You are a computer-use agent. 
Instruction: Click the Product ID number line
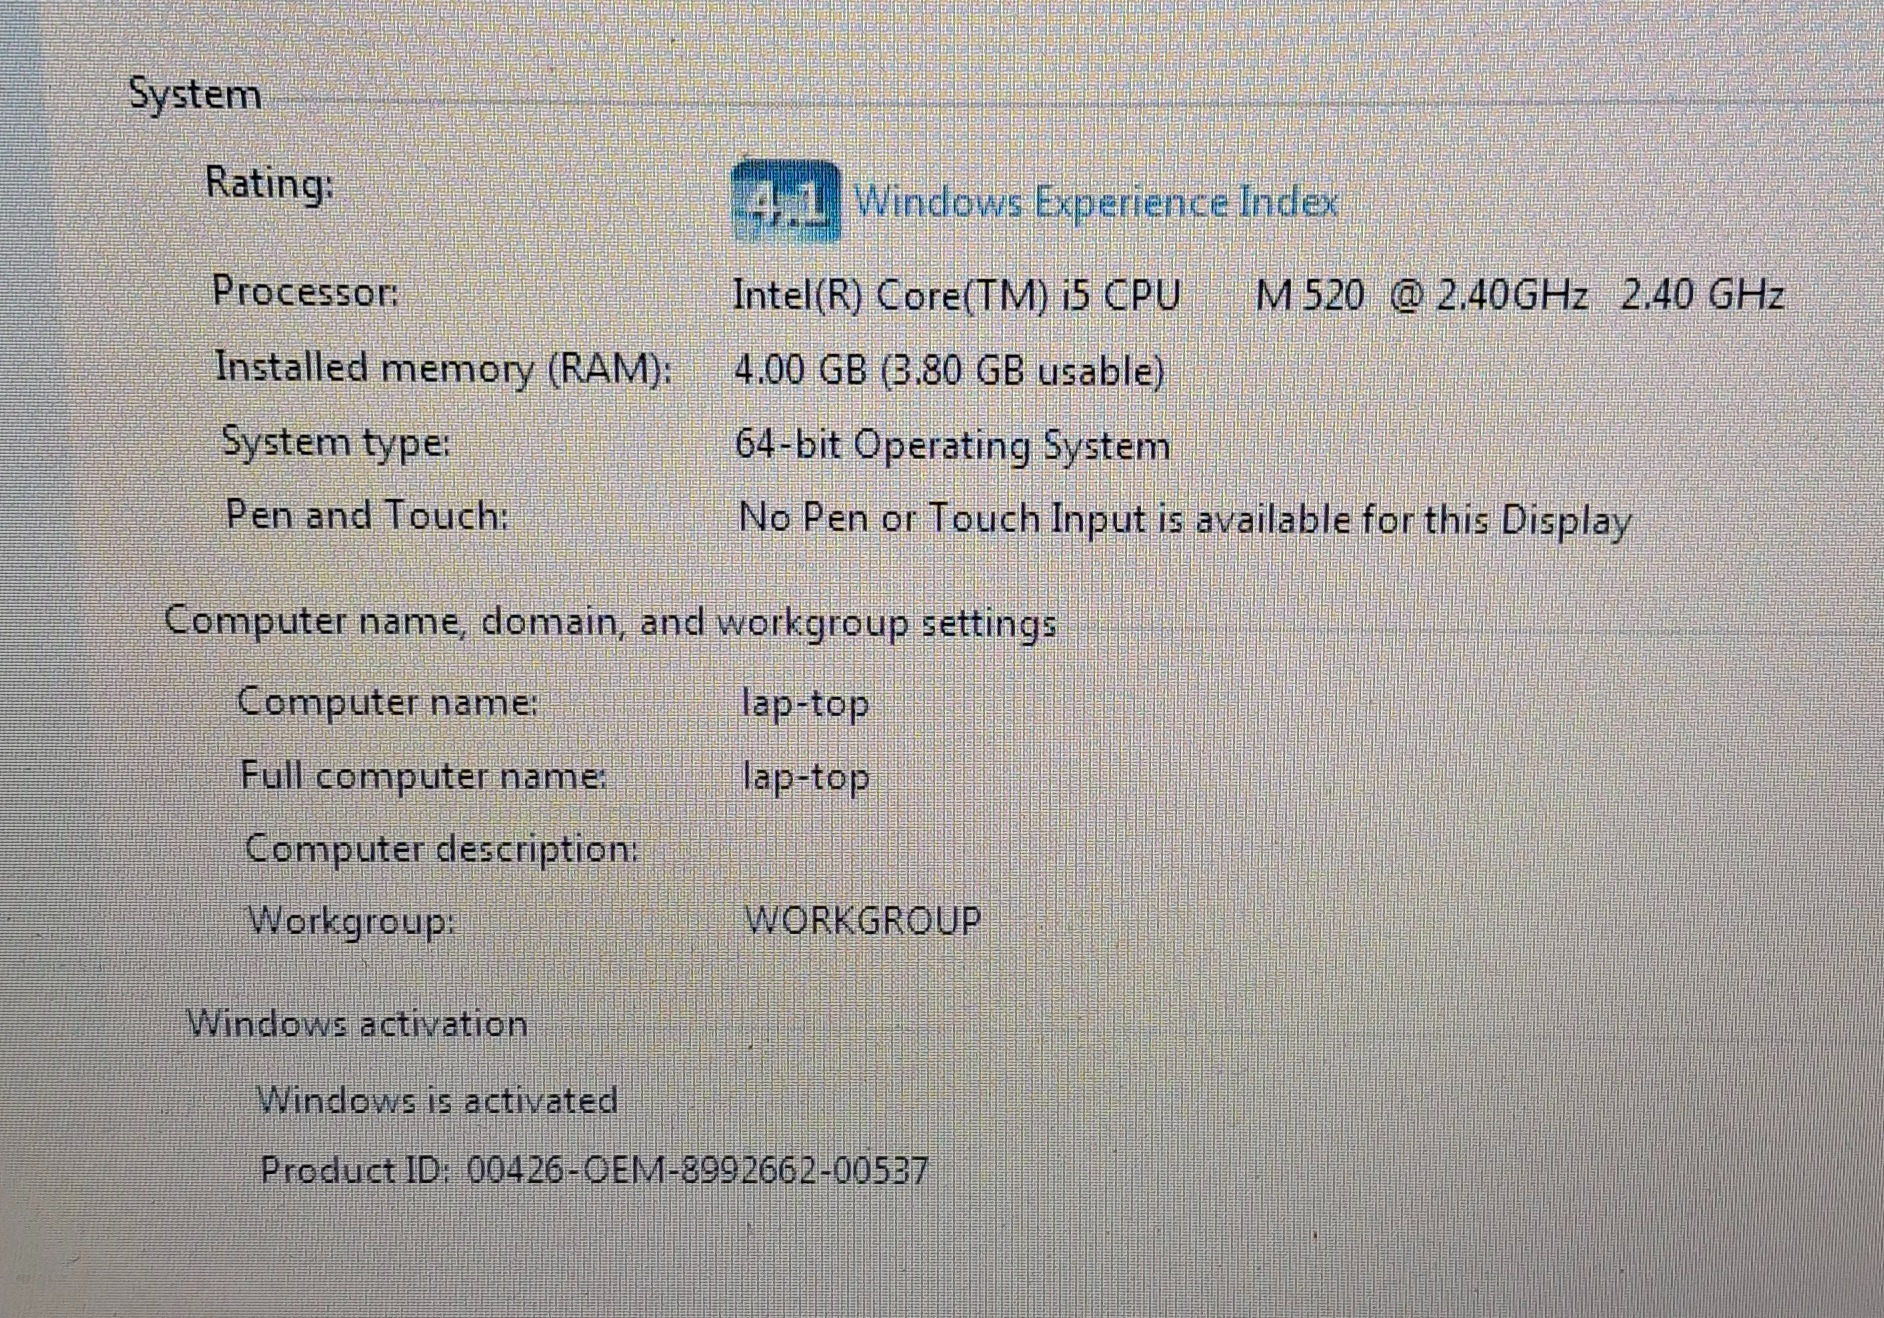(x=594, y=1170)
